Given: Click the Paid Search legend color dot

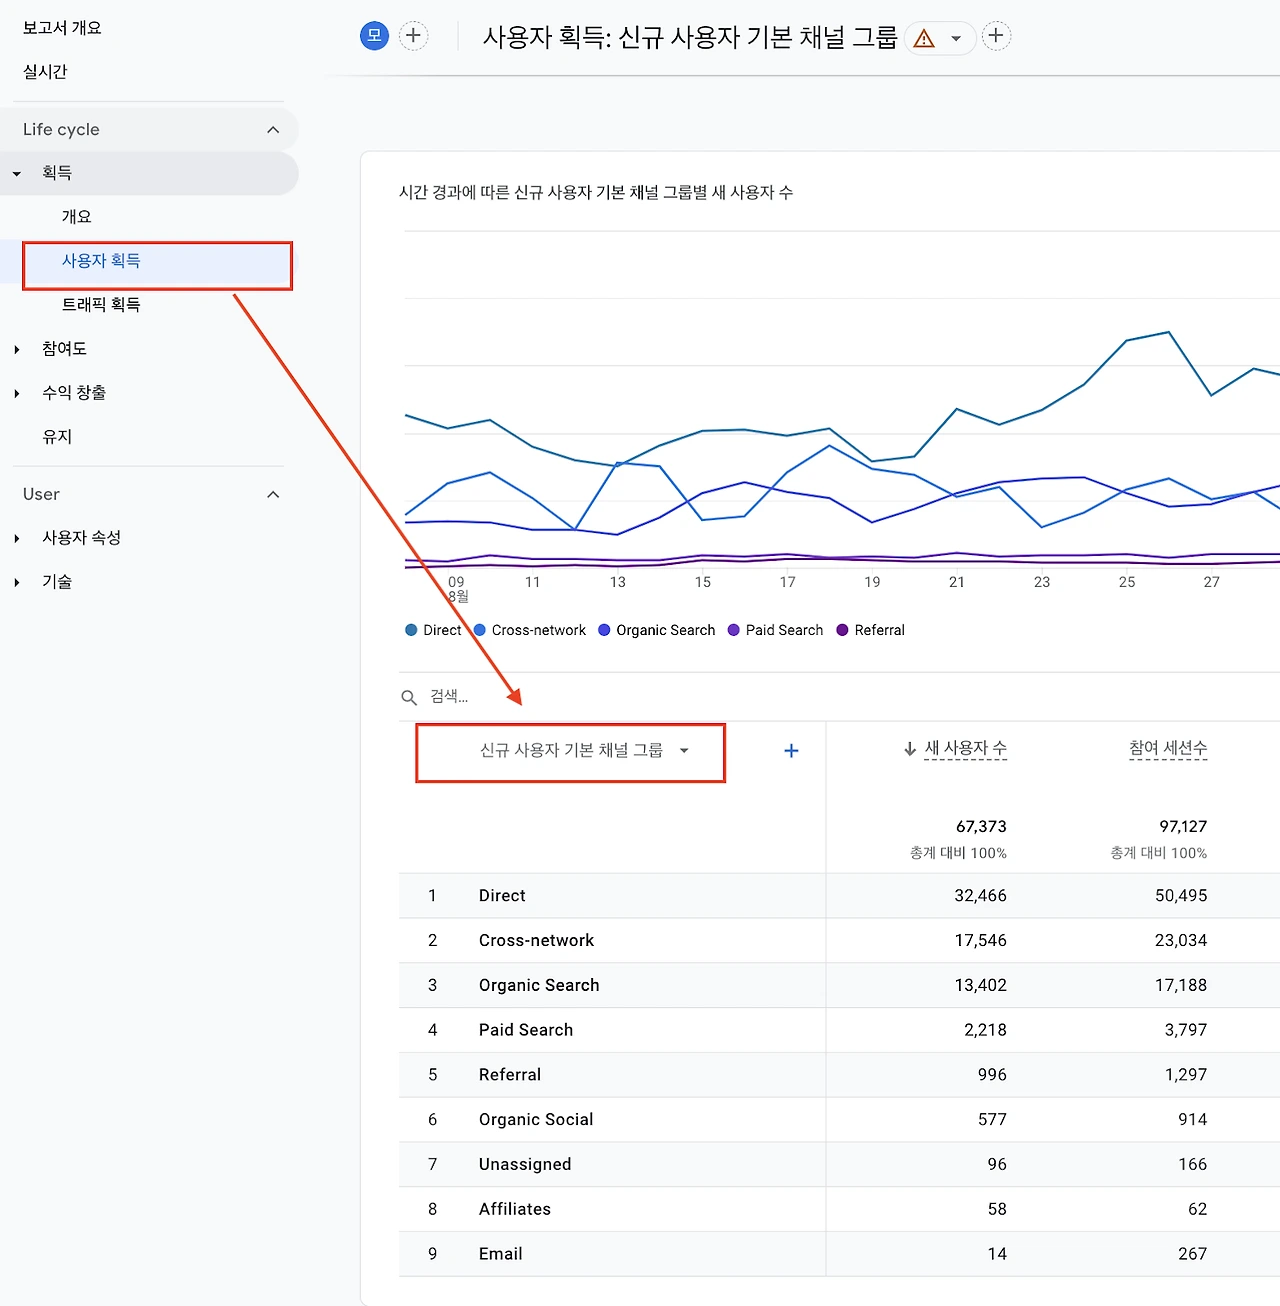Looking at the screenshot, I should (734, 630).
